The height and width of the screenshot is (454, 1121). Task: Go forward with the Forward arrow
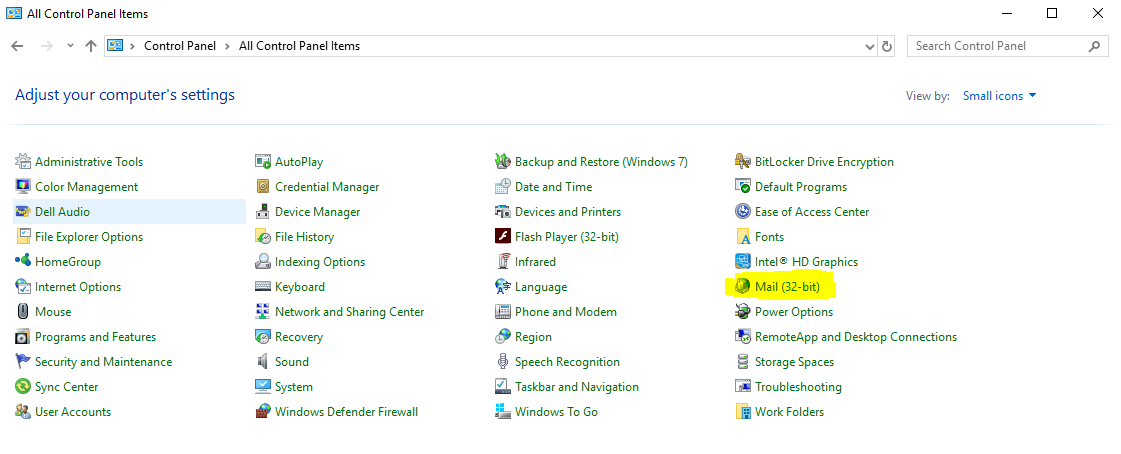coord(47,46)
